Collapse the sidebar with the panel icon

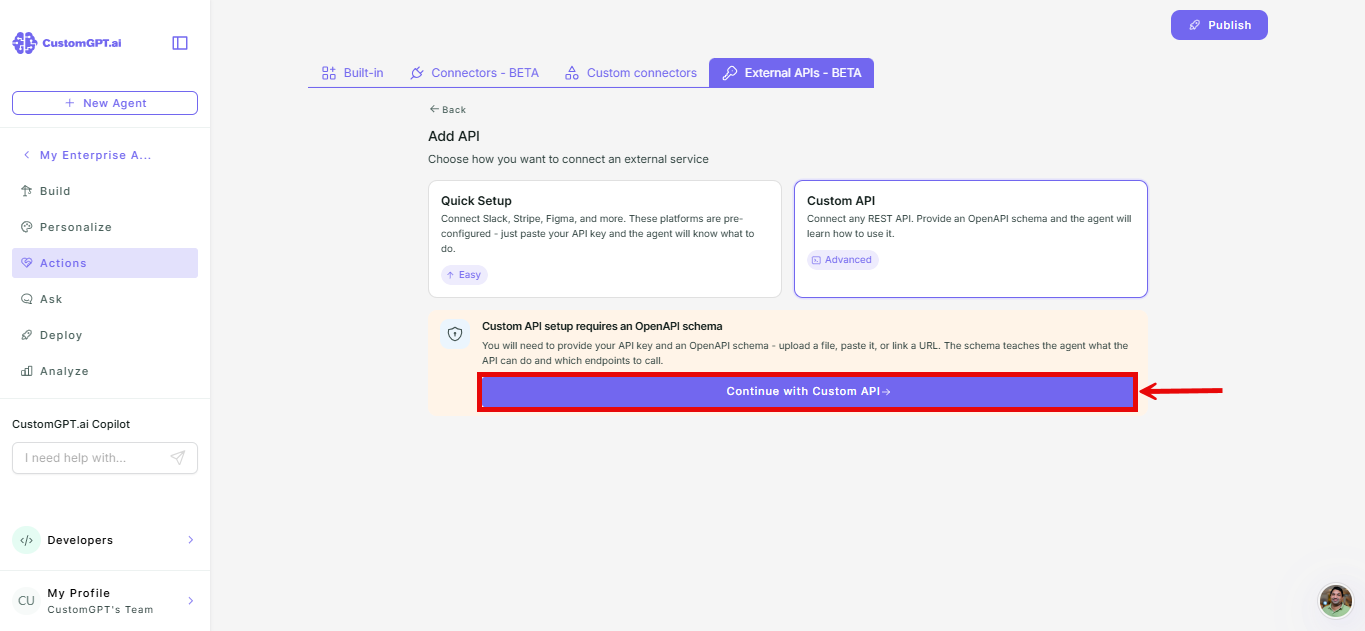pos(180,43)
